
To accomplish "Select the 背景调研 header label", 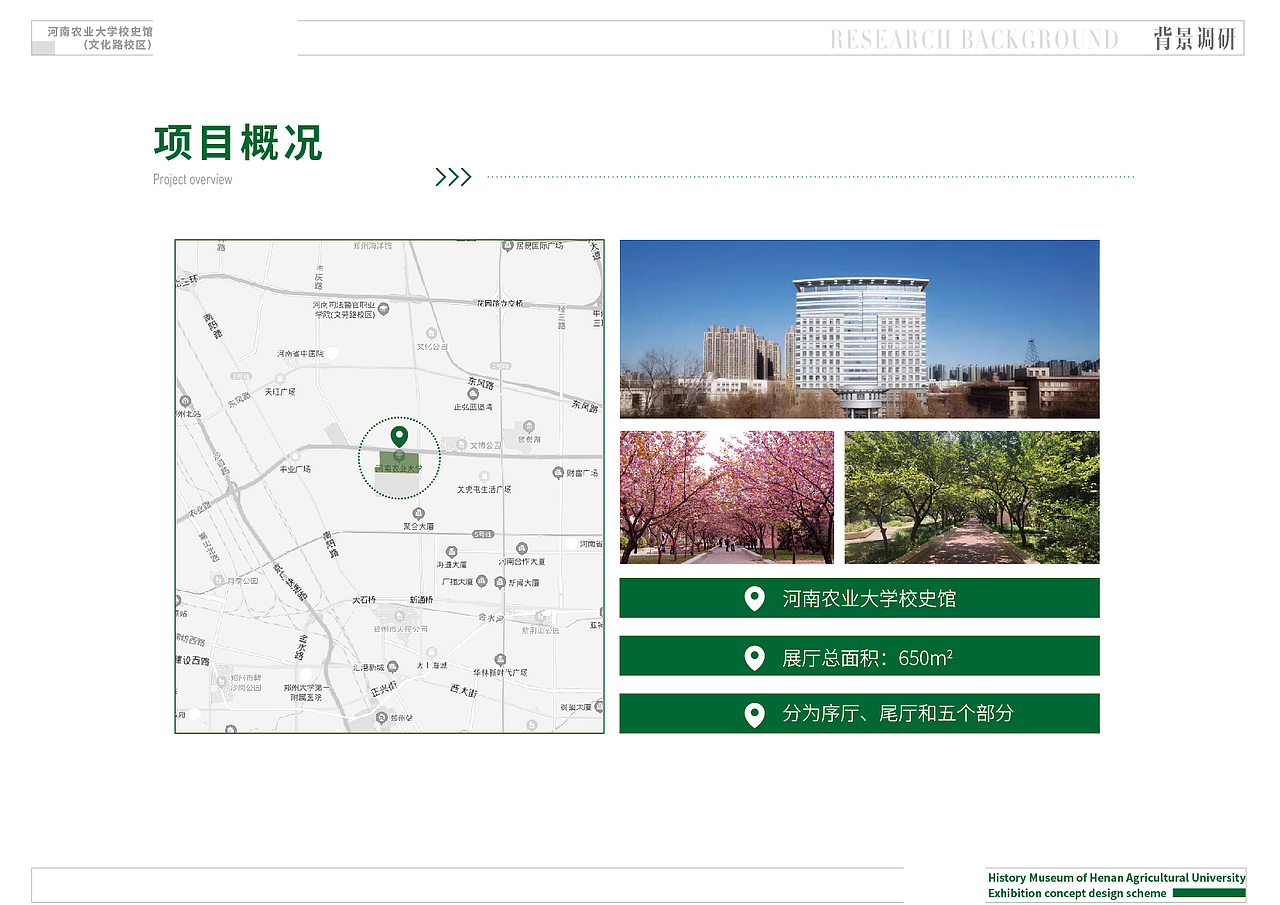I will tap(1195, 37).
